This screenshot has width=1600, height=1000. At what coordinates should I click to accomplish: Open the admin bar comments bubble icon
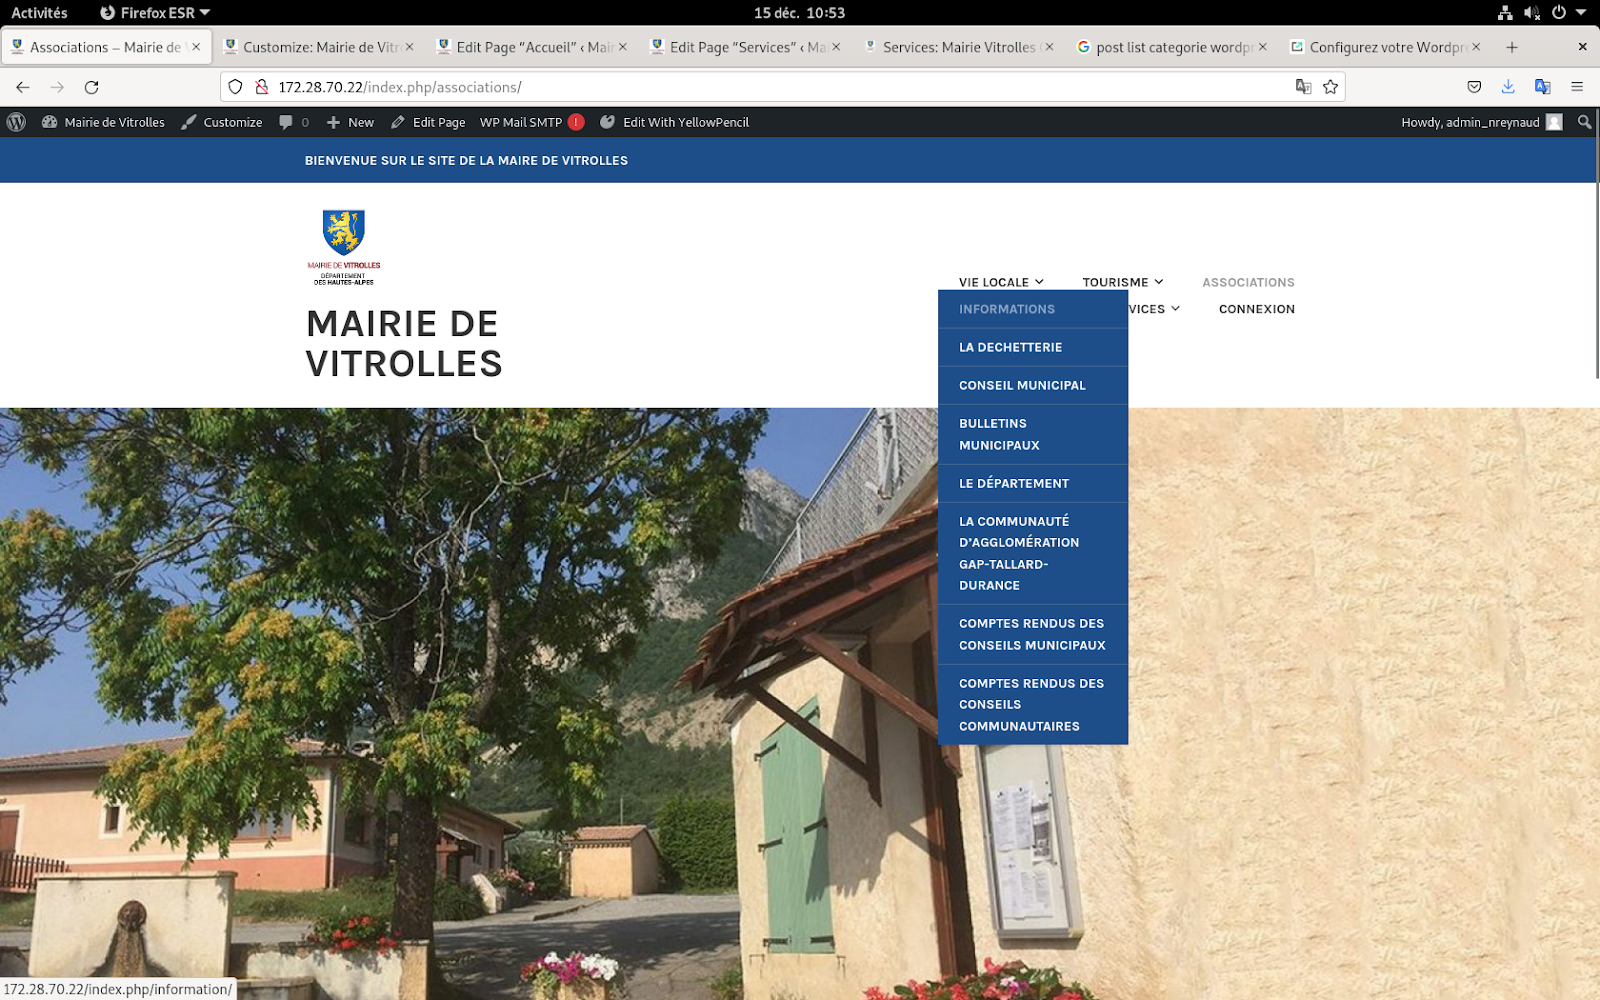coord(287,122)
